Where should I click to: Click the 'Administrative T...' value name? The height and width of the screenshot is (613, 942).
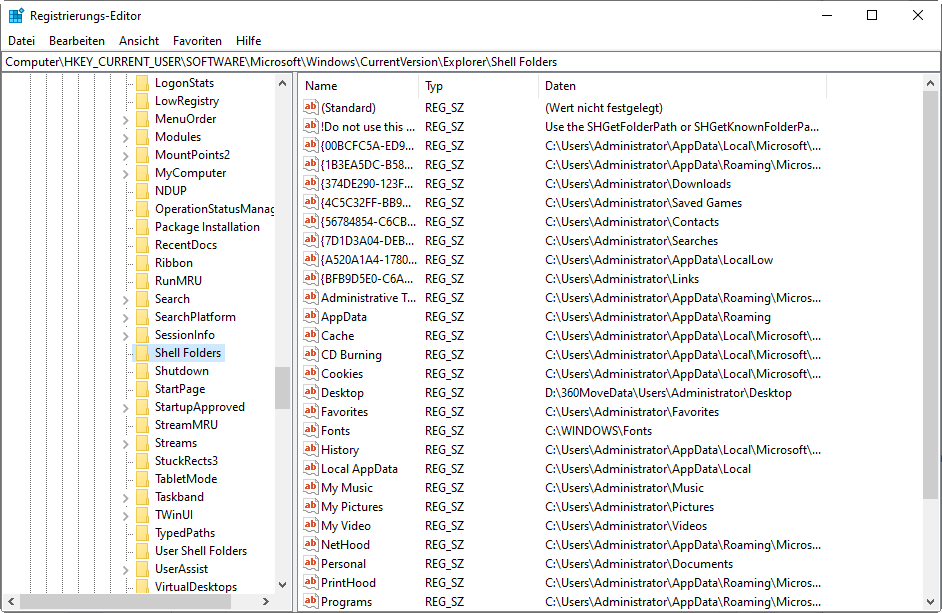(368, 298)
